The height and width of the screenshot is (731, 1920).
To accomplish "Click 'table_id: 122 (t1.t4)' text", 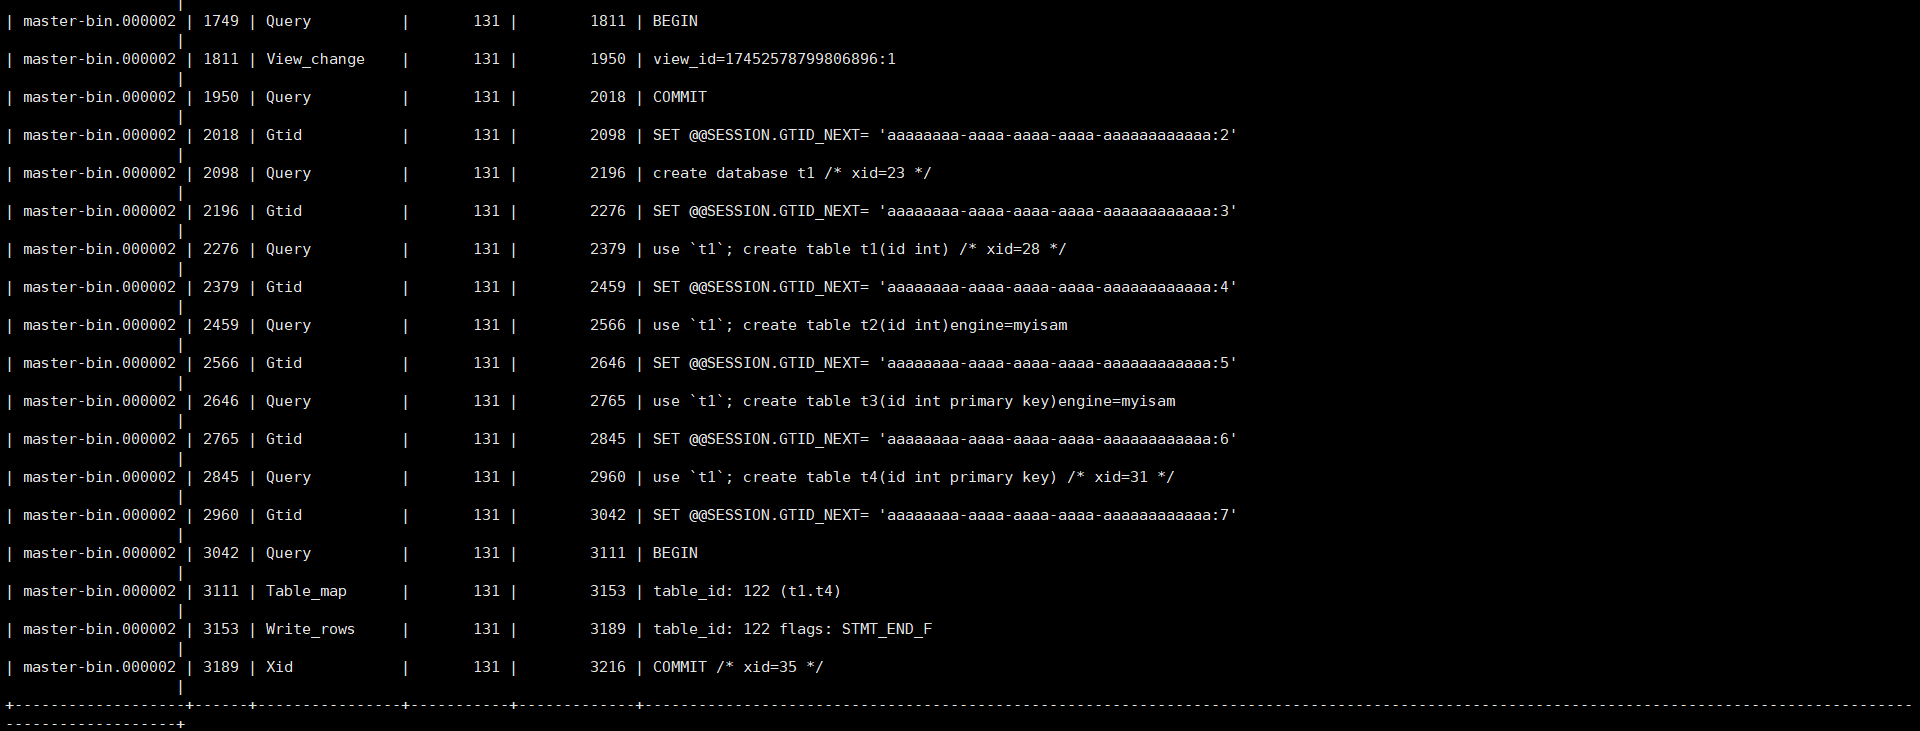I will 747,591.
